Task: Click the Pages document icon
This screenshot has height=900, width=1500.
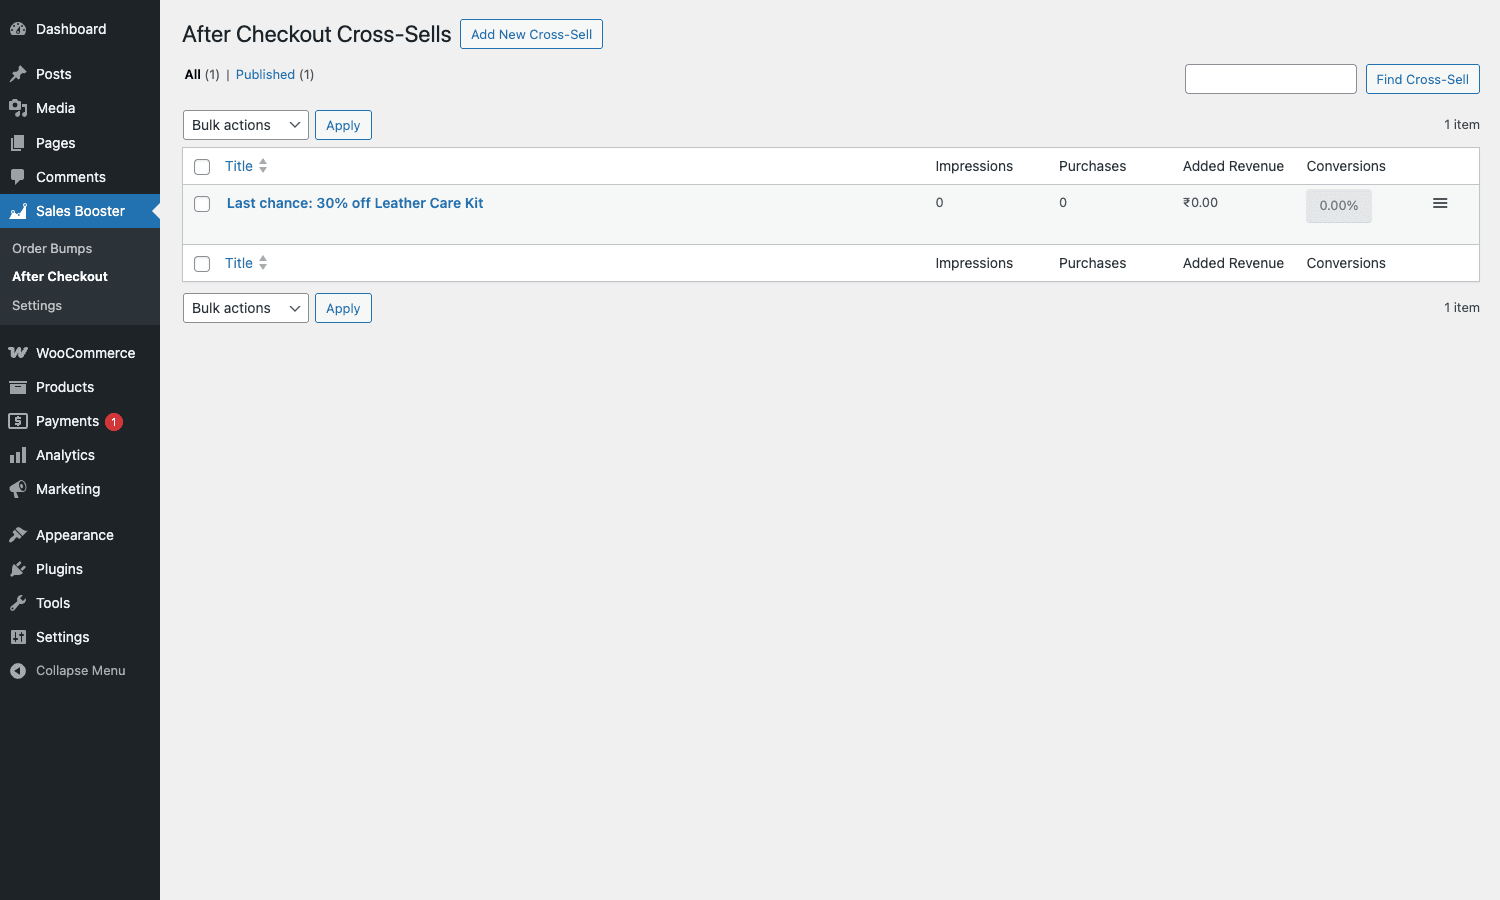Action: pyautogui.click(x=18, y=143)
